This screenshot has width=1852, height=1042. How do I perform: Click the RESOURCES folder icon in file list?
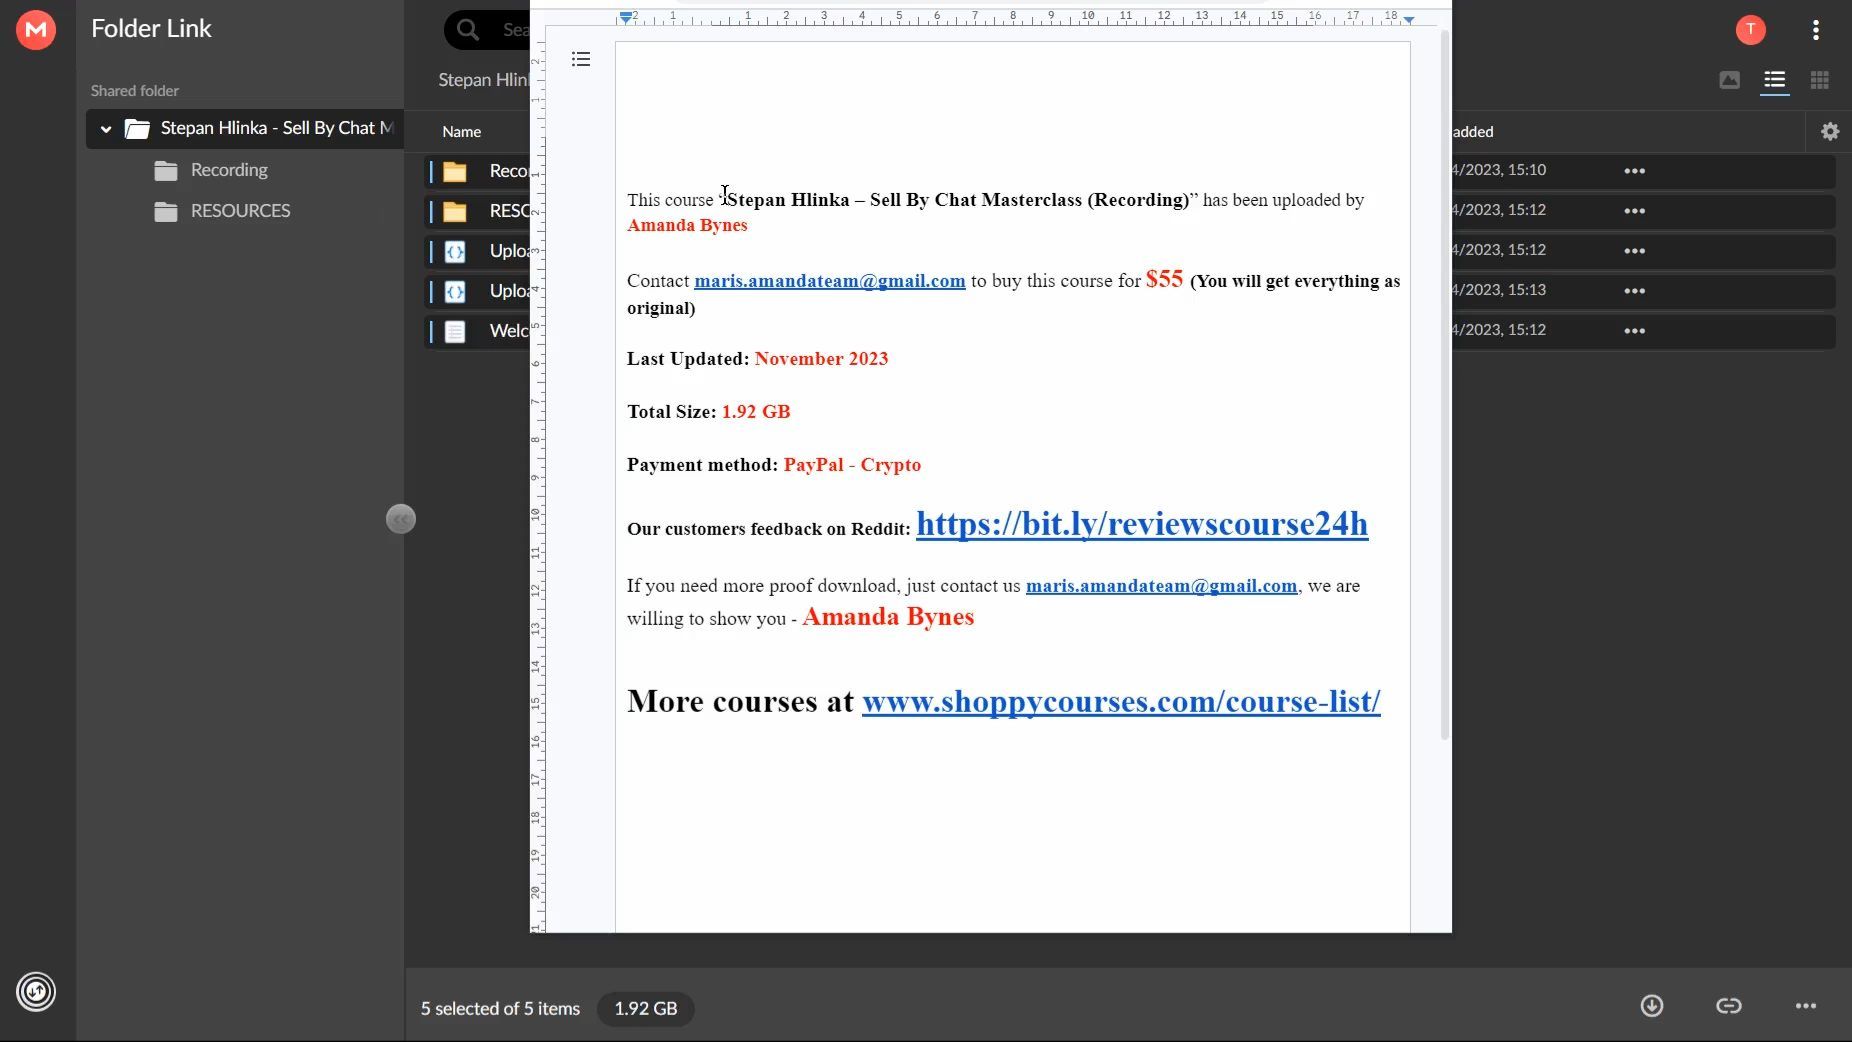pos(455,212)
